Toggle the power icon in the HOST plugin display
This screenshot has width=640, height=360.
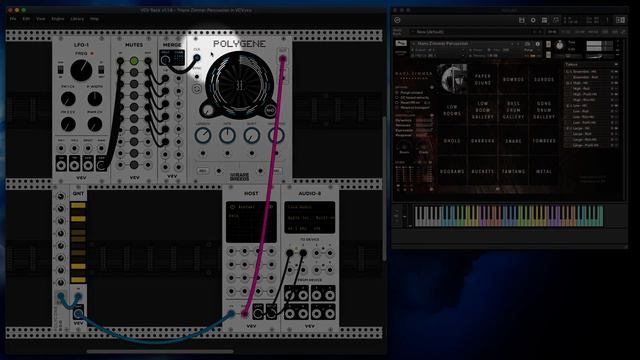tap(232, 207)
